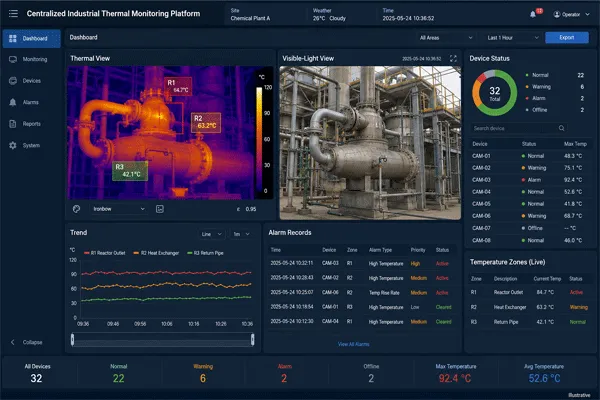
Task: Click the device status donut chart
Action: click(494, 93)
